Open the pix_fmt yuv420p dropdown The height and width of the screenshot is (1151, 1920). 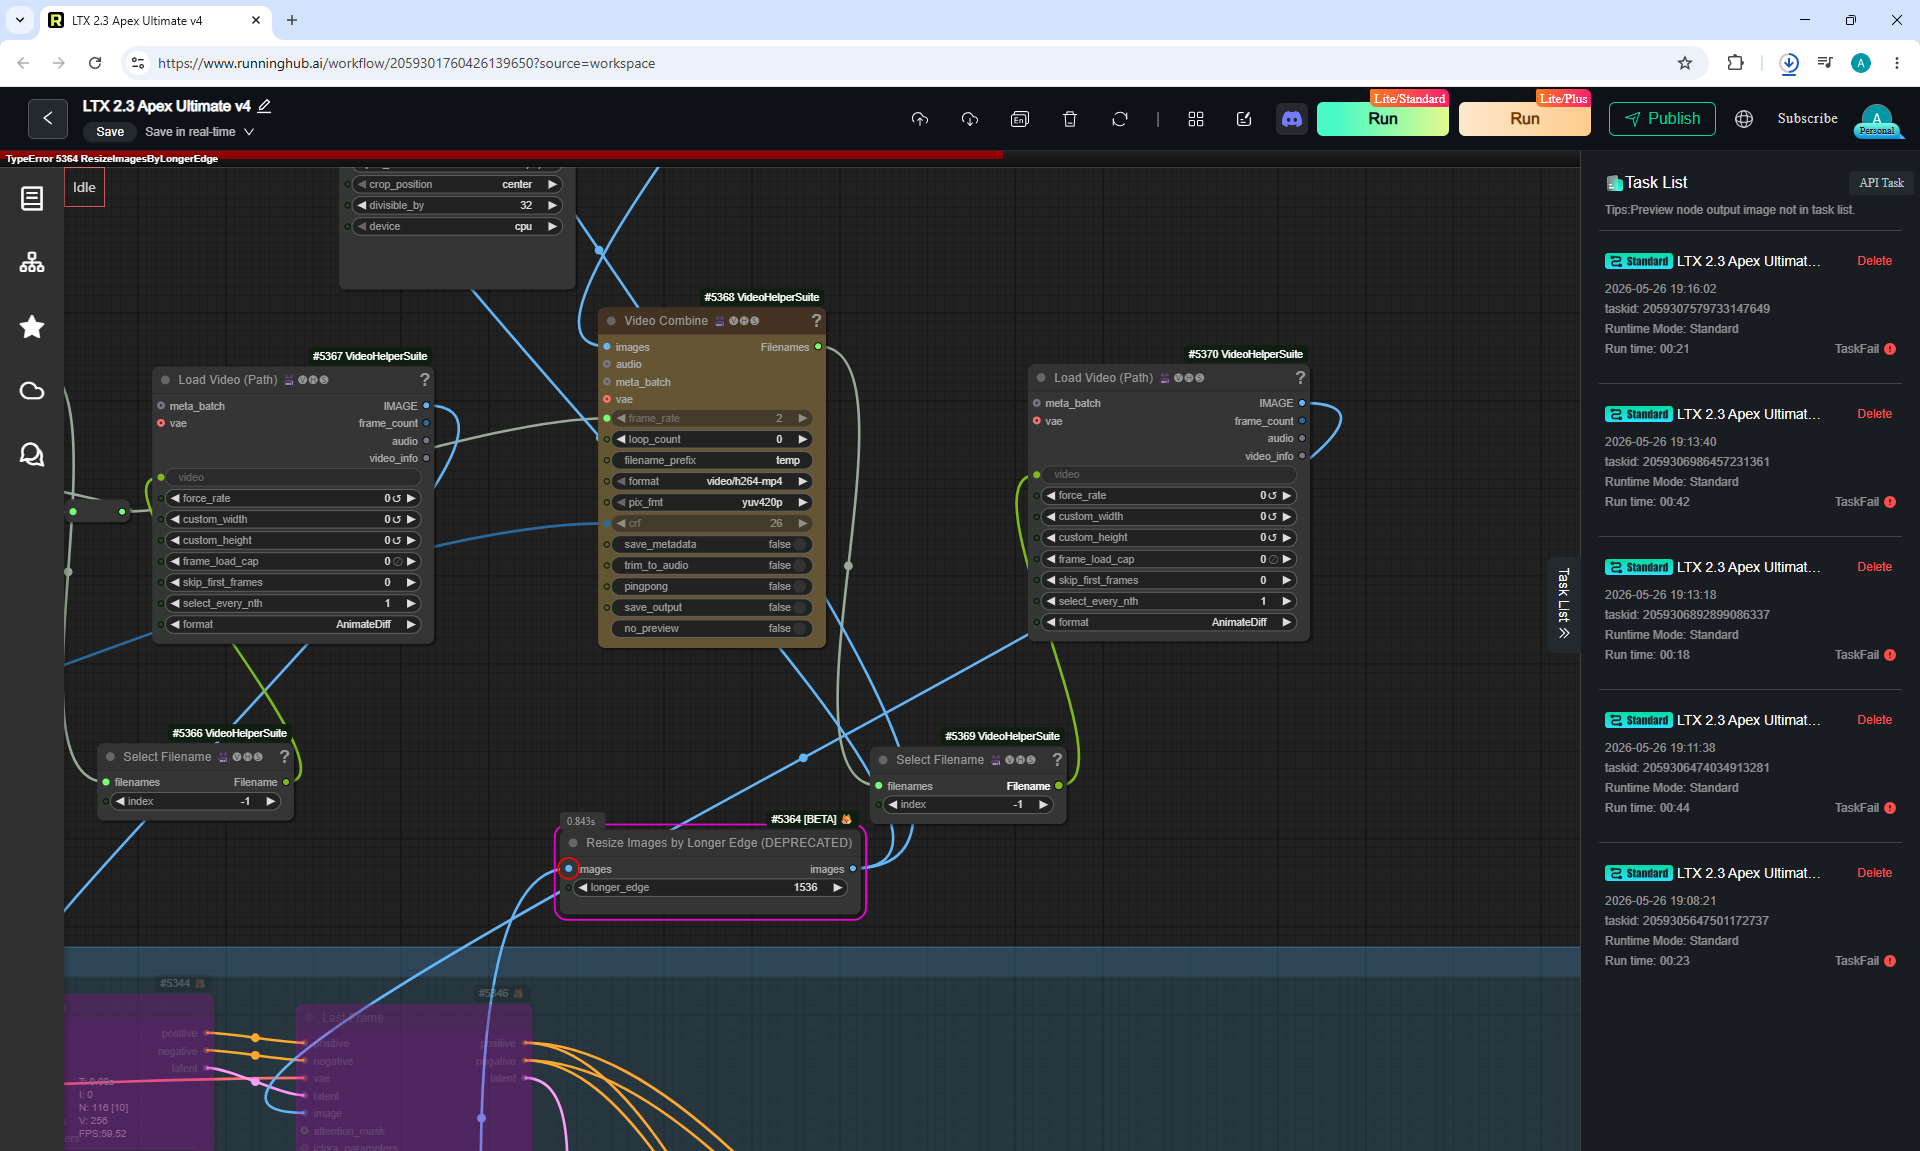[712, 503]
